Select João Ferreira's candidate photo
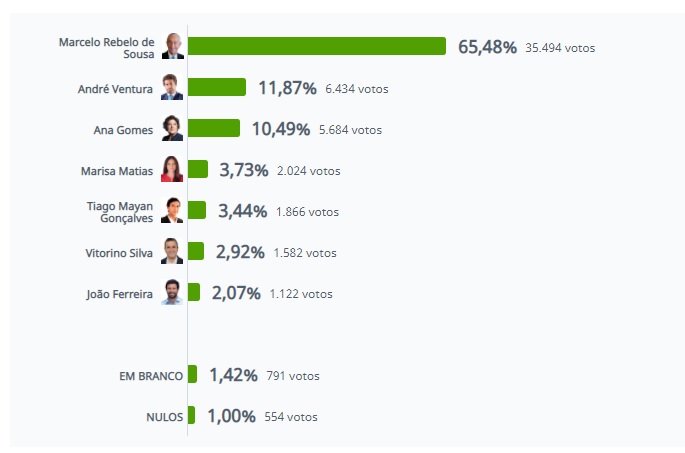Viewport: 685px width, 453px height. click(x=173, y=293)
